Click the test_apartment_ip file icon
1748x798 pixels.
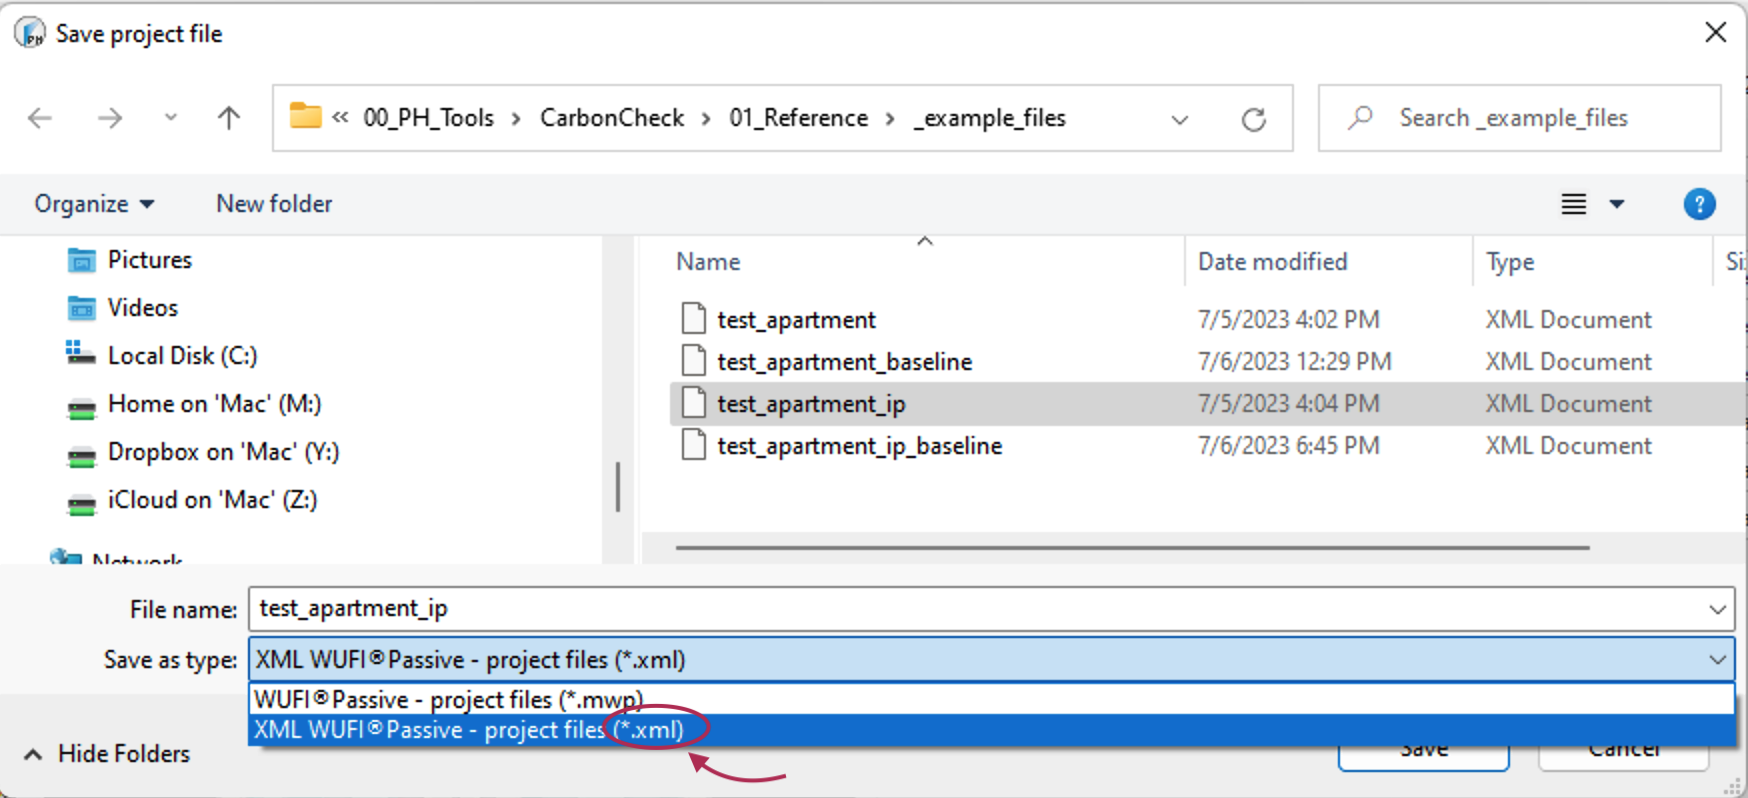693,402
